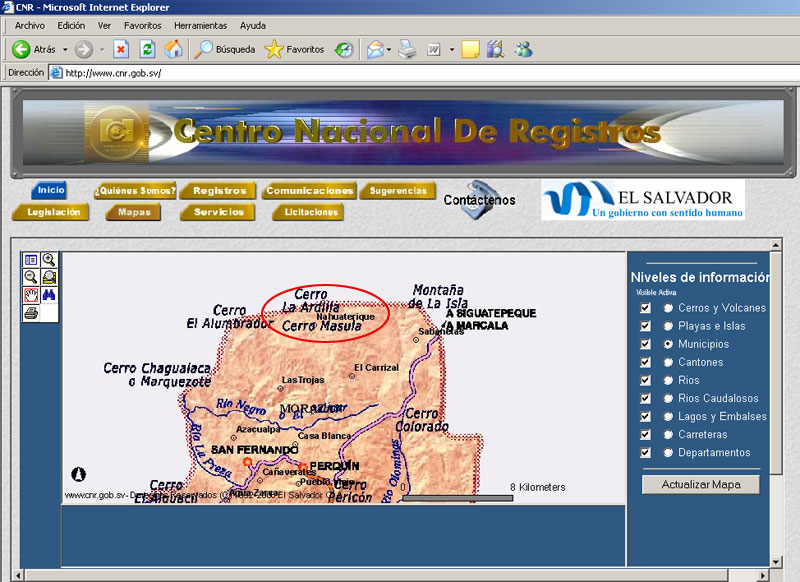Expand the Mail button dropdown arrow

[390, 49]
